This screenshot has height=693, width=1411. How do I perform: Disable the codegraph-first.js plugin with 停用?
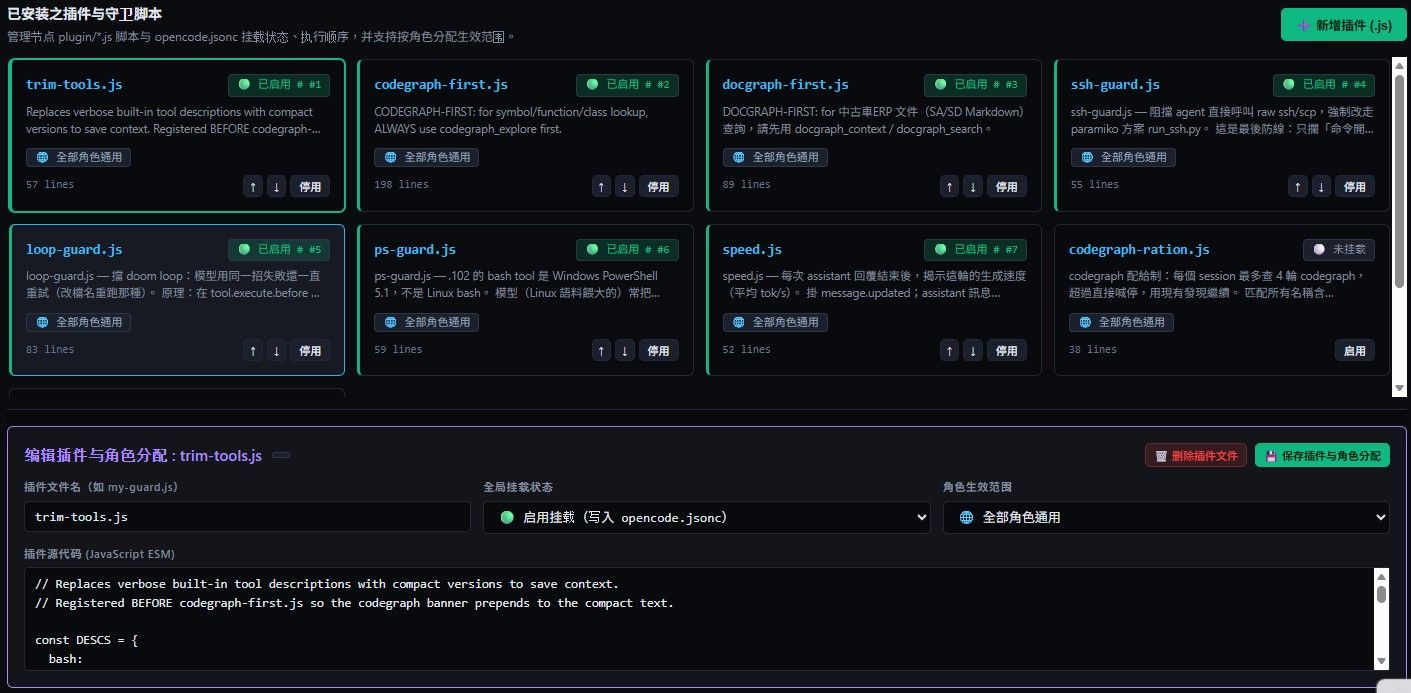tap(658, 186)
